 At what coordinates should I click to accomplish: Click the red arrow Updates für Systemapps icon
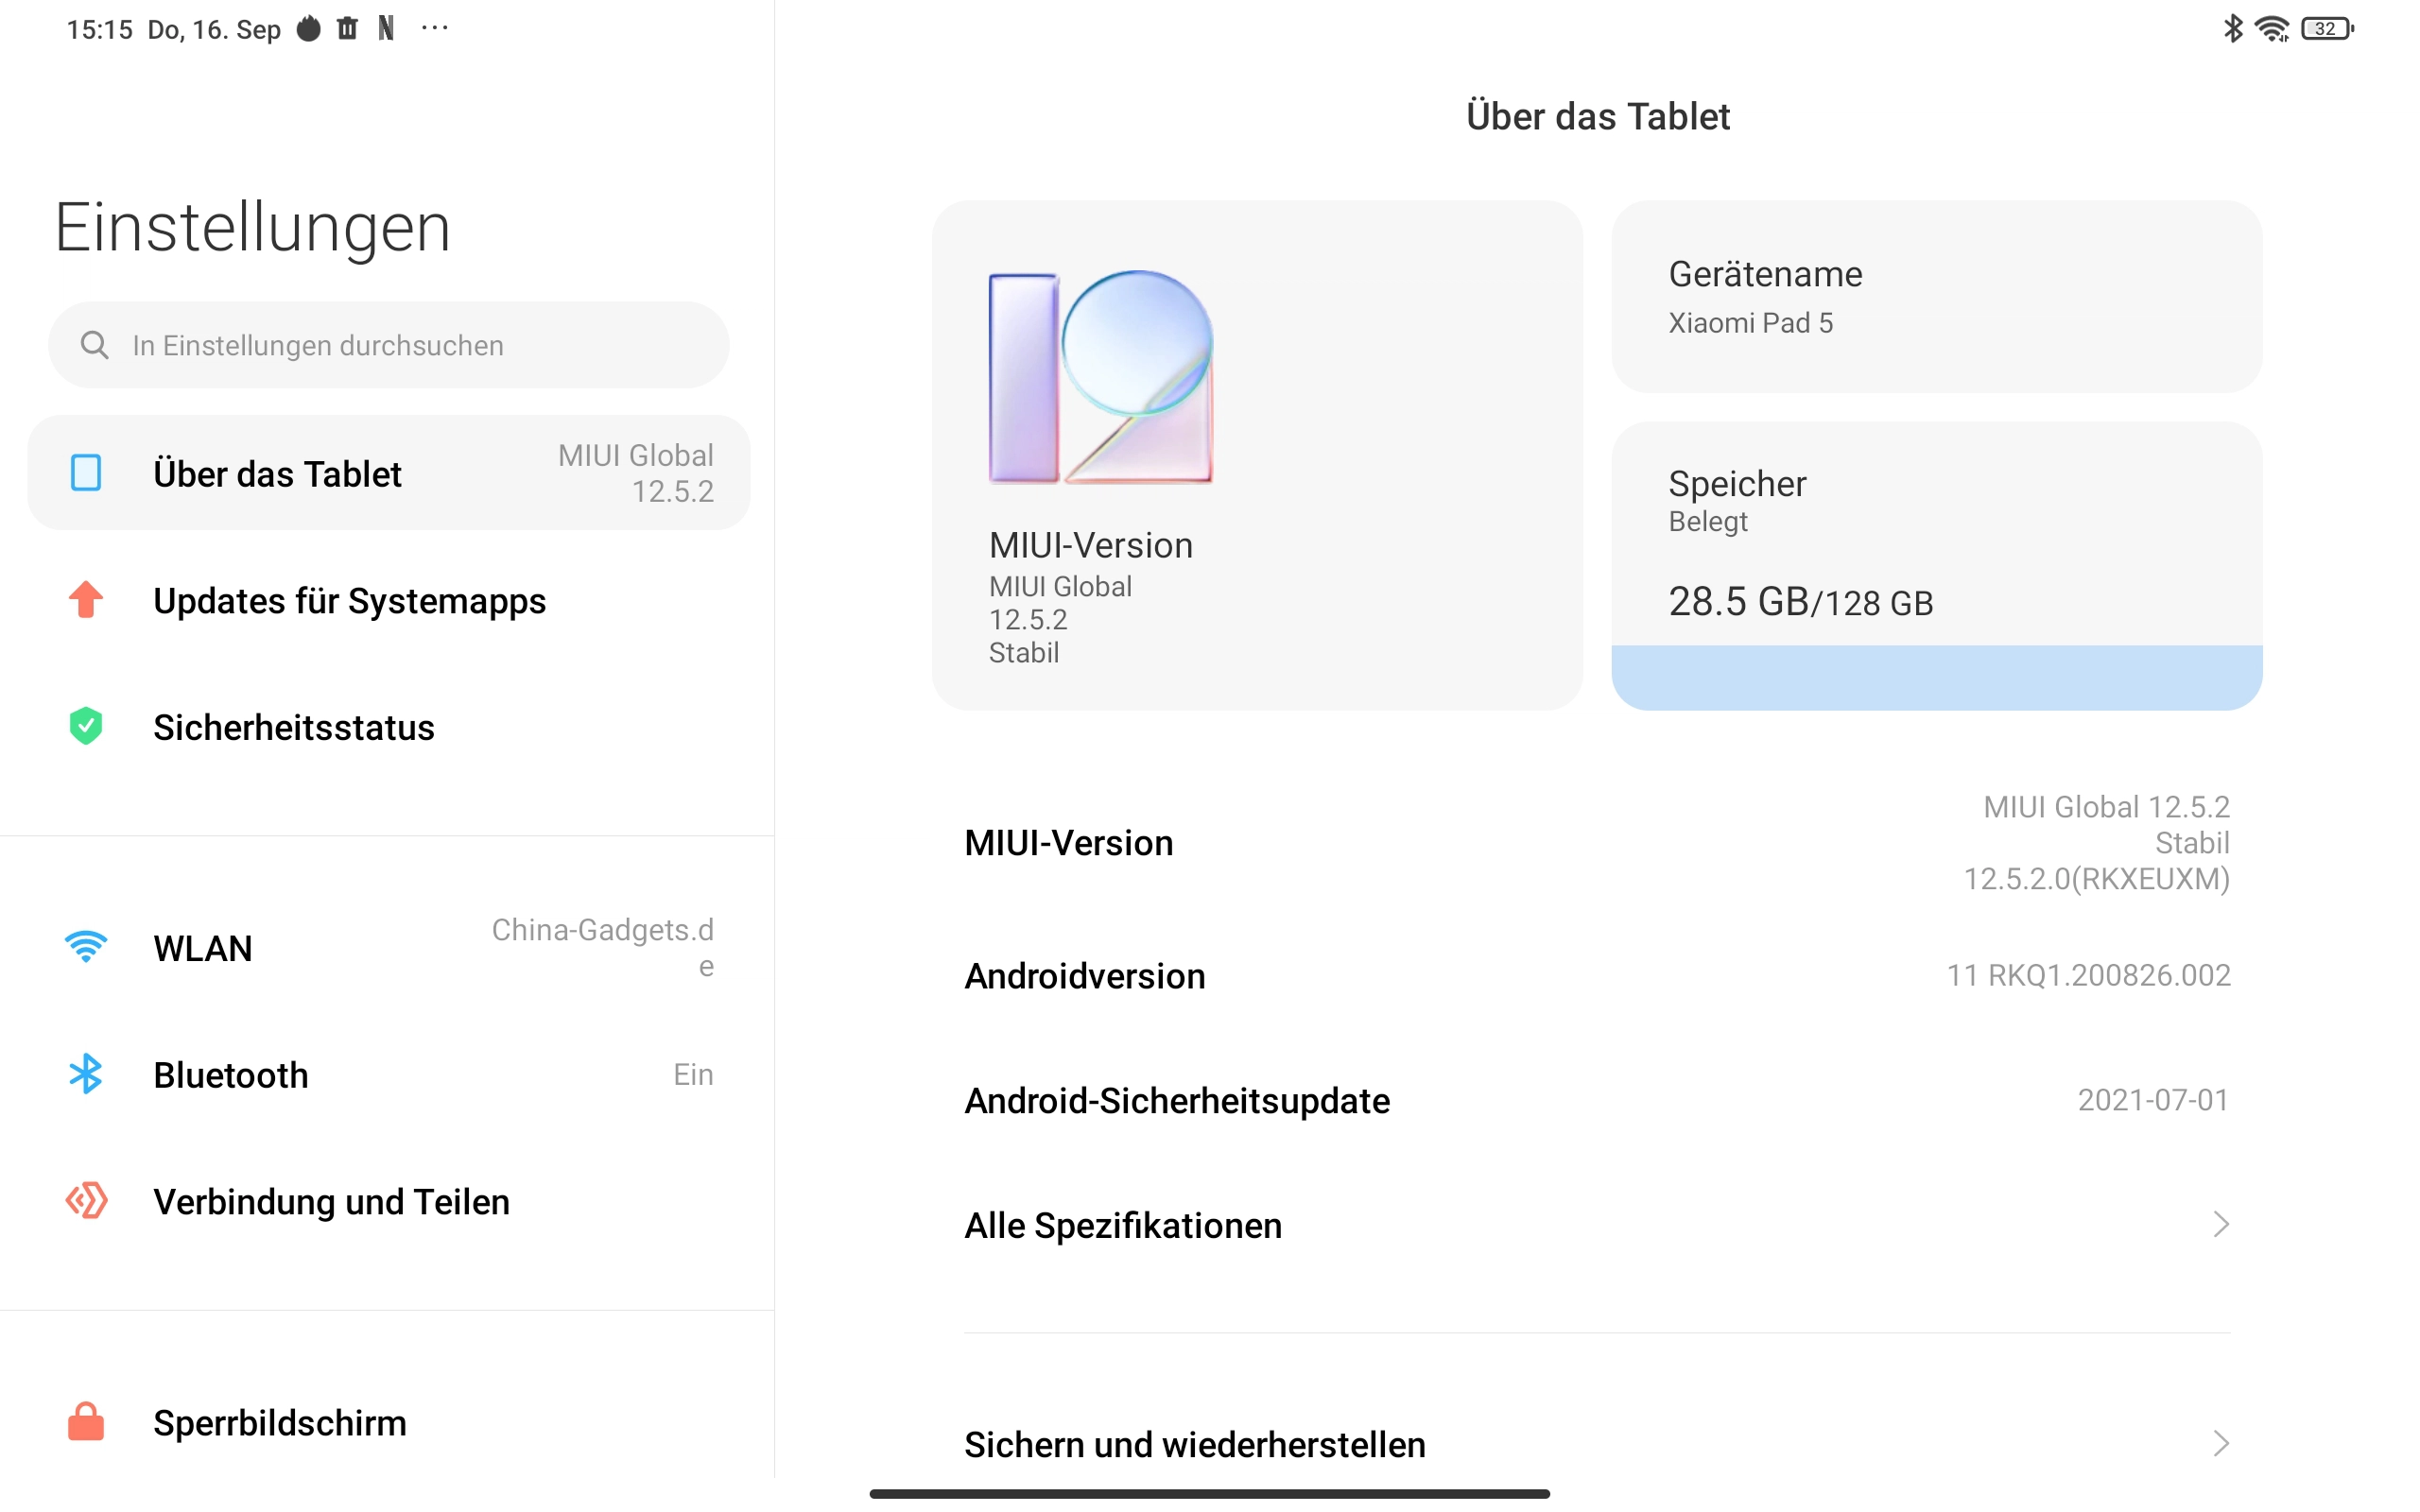pyautogui.click(x=86, y=600)
